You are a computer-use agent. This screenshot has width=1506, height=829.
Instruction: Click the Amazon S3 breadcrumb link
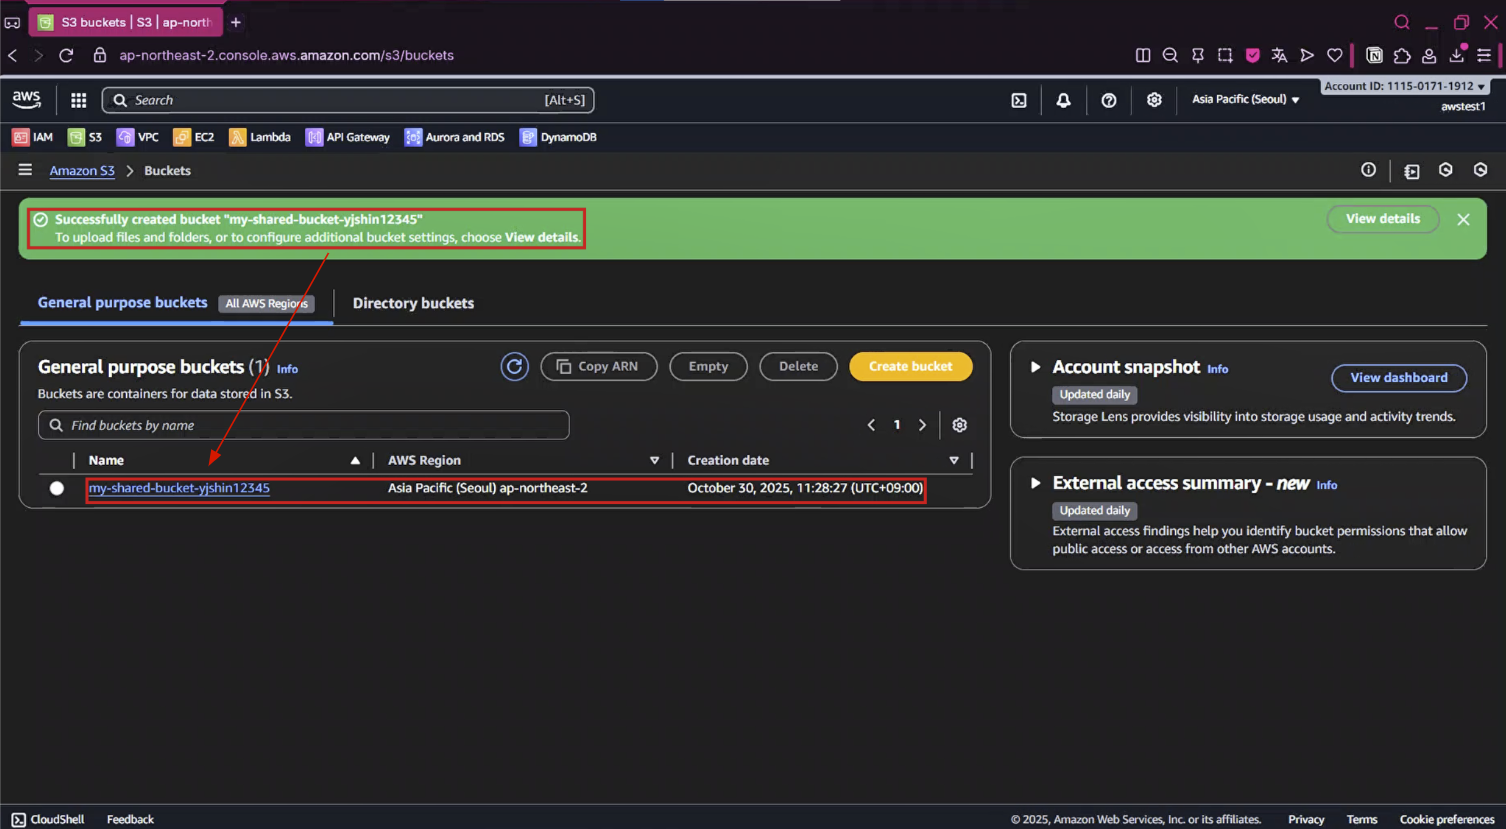[82, 171]
